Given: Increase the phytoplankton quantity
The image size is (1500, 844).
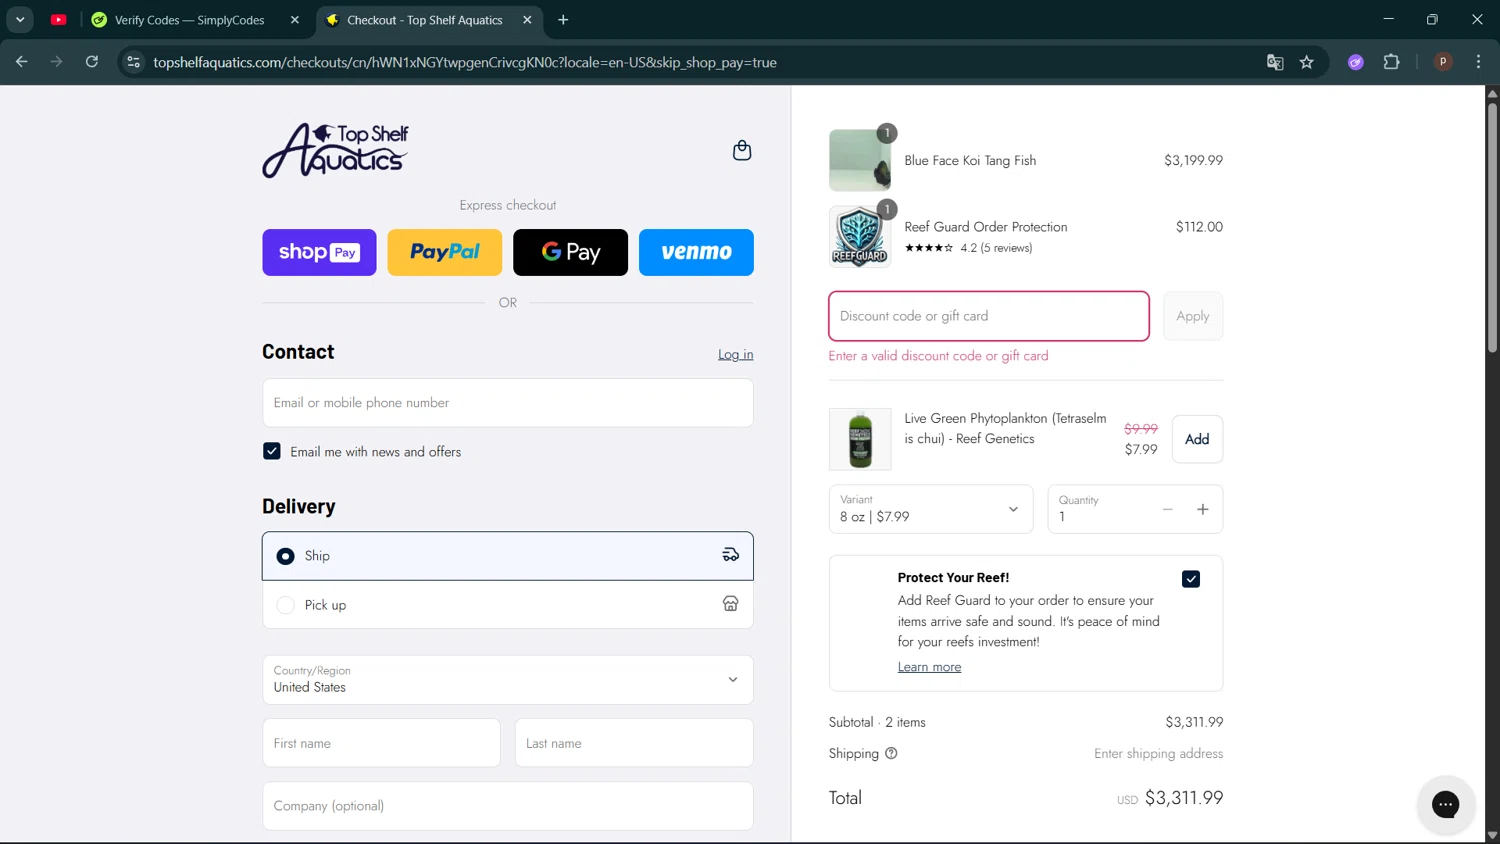Looking at the screenshot, I should [1203, 510].
